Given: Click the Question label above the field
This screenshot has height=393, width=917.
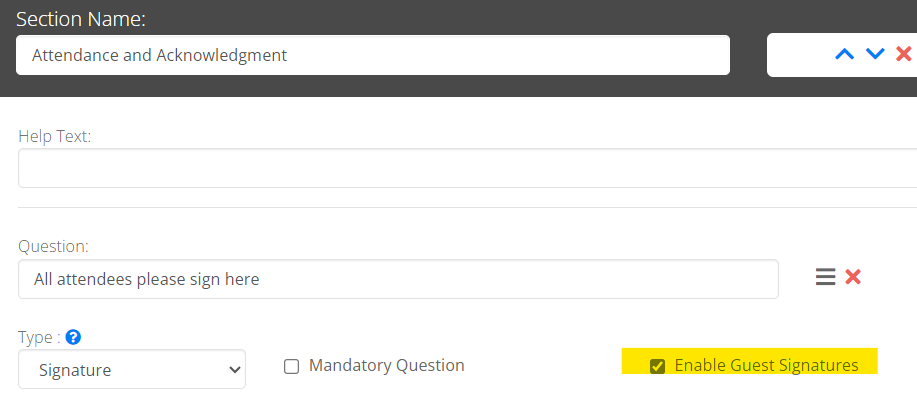Looking at the screenshot, I should (x=53, y=247).
